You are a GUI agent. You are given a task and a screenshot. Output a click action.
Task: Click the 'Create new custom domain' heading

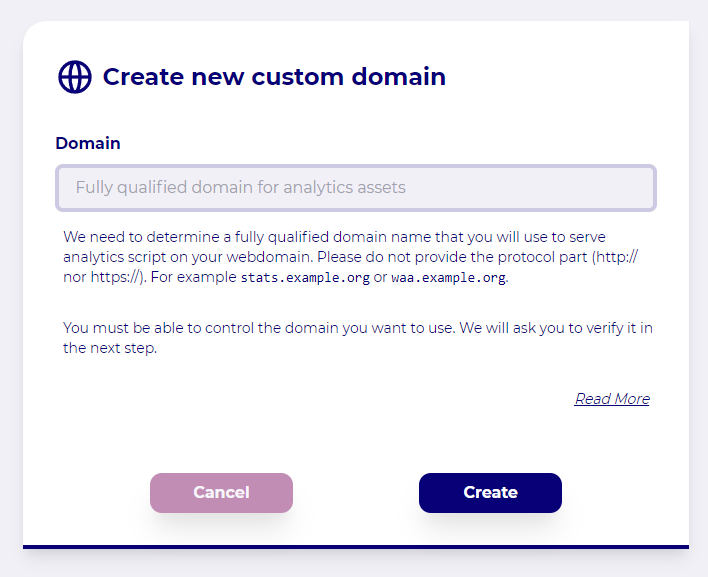pyautogui.click(x=274, y=77)
